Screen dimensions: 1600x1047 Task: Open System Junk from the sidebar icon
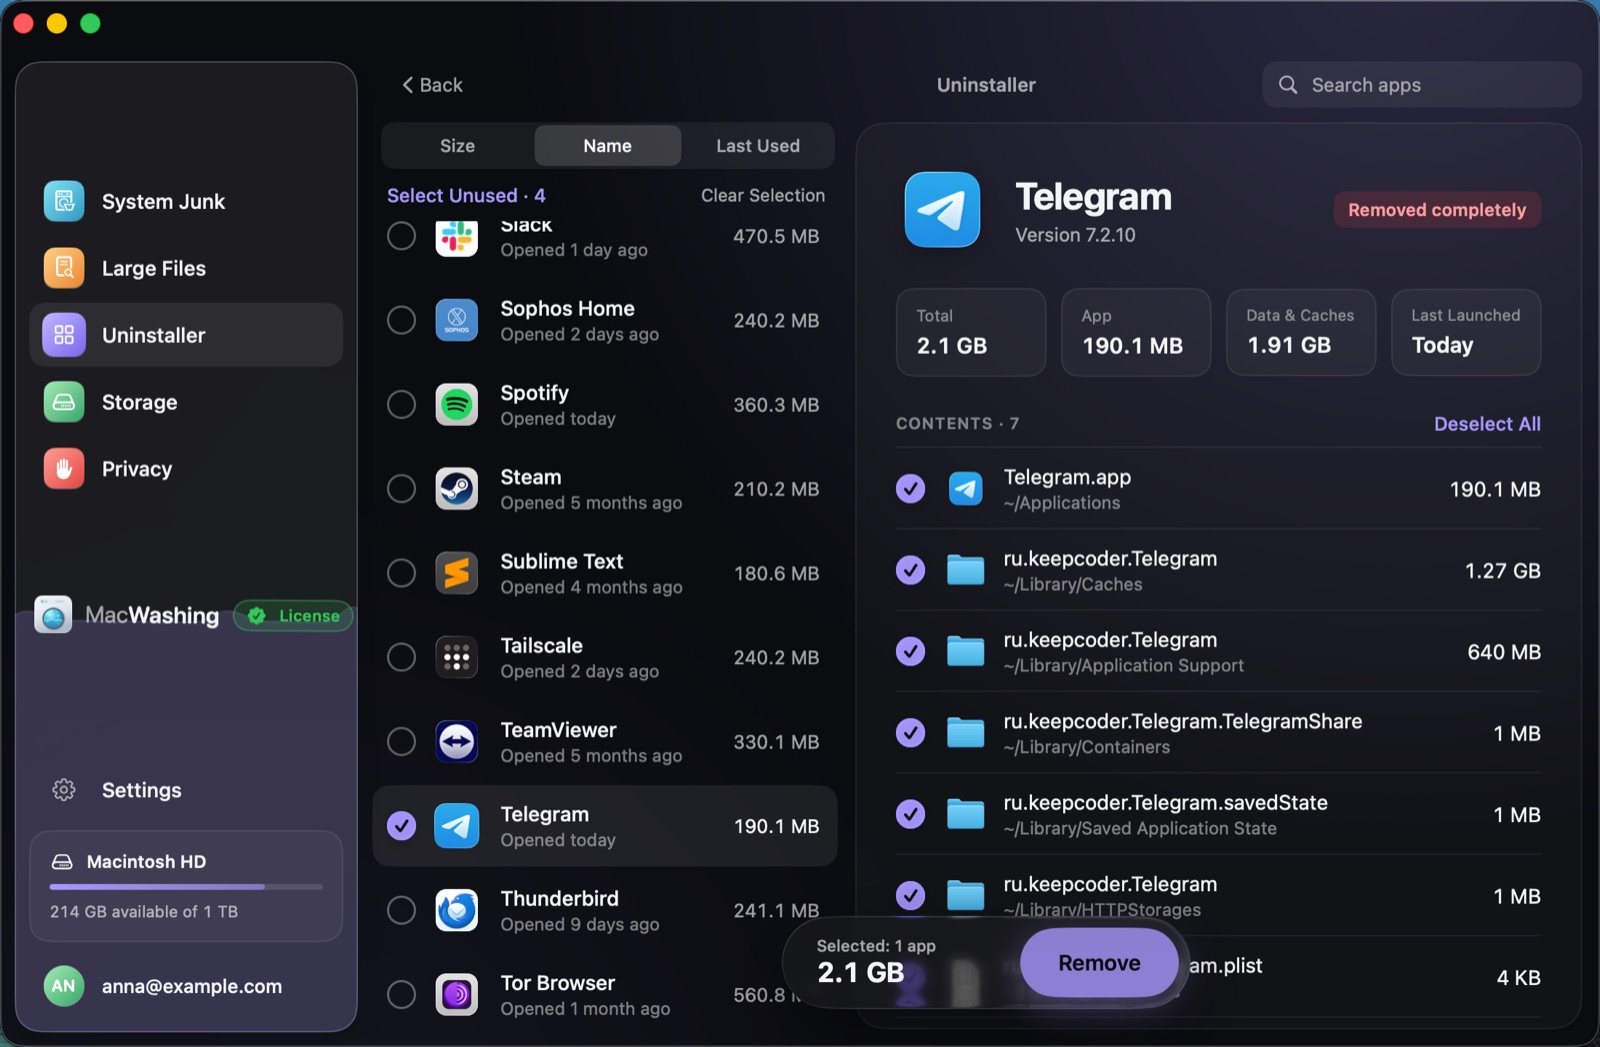click(x=64, y=201)
